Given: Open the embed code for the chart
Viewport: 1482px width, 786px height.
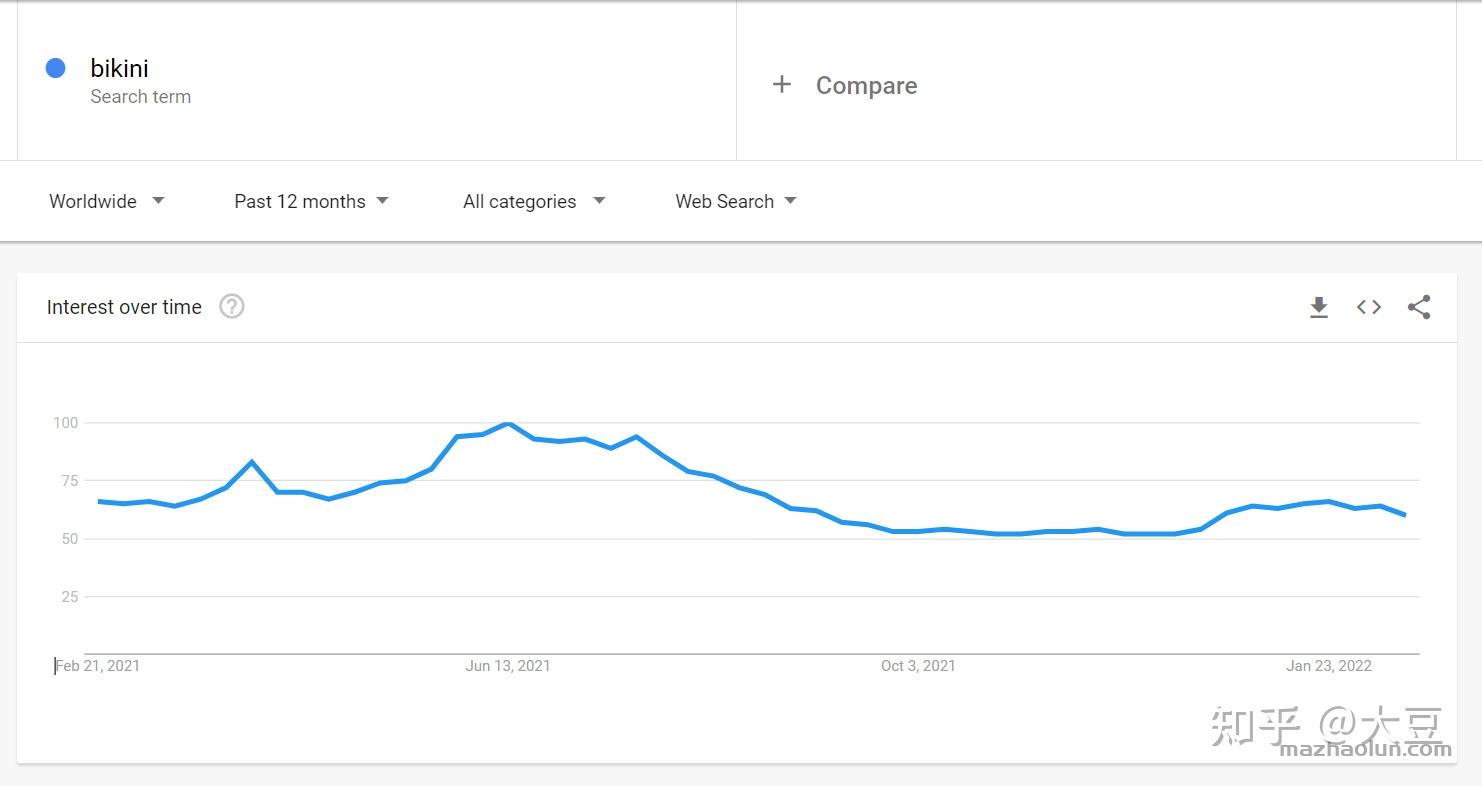Looking at the screenshot, I should 1368,307.
